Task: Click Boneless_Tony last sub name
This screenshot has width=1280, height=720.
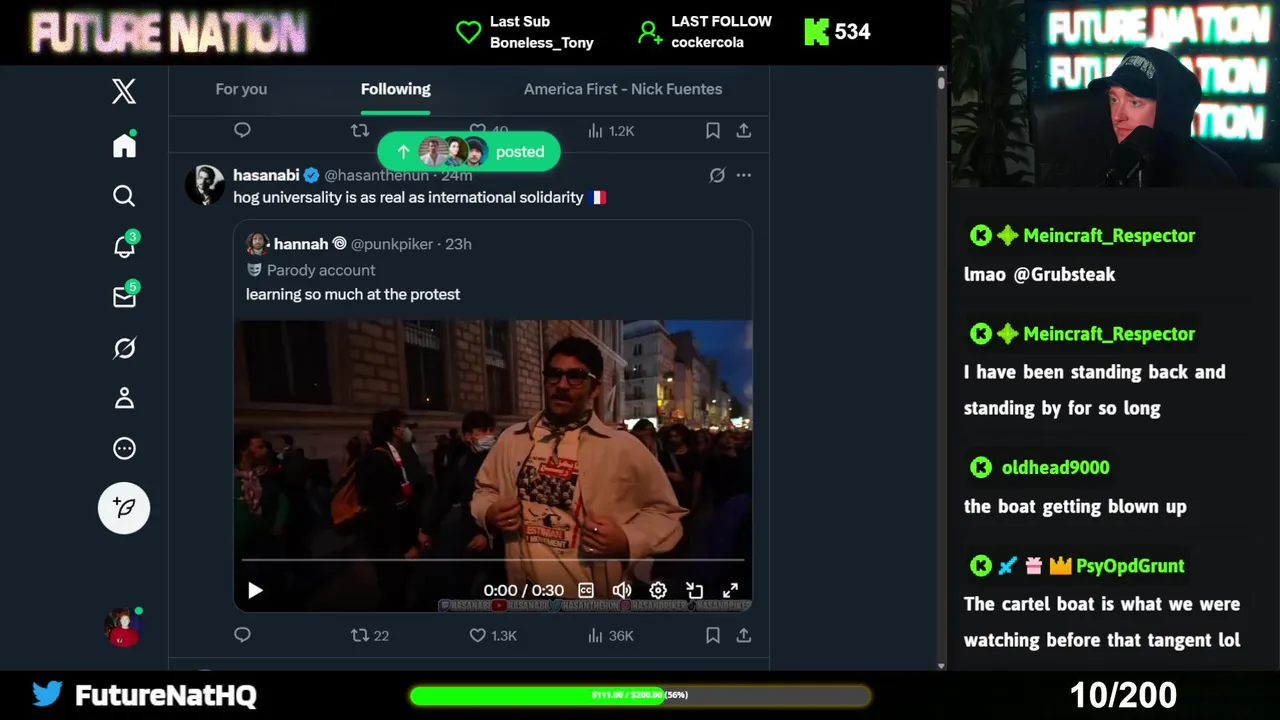Action: pyautogui.click(x=542, y=43)
